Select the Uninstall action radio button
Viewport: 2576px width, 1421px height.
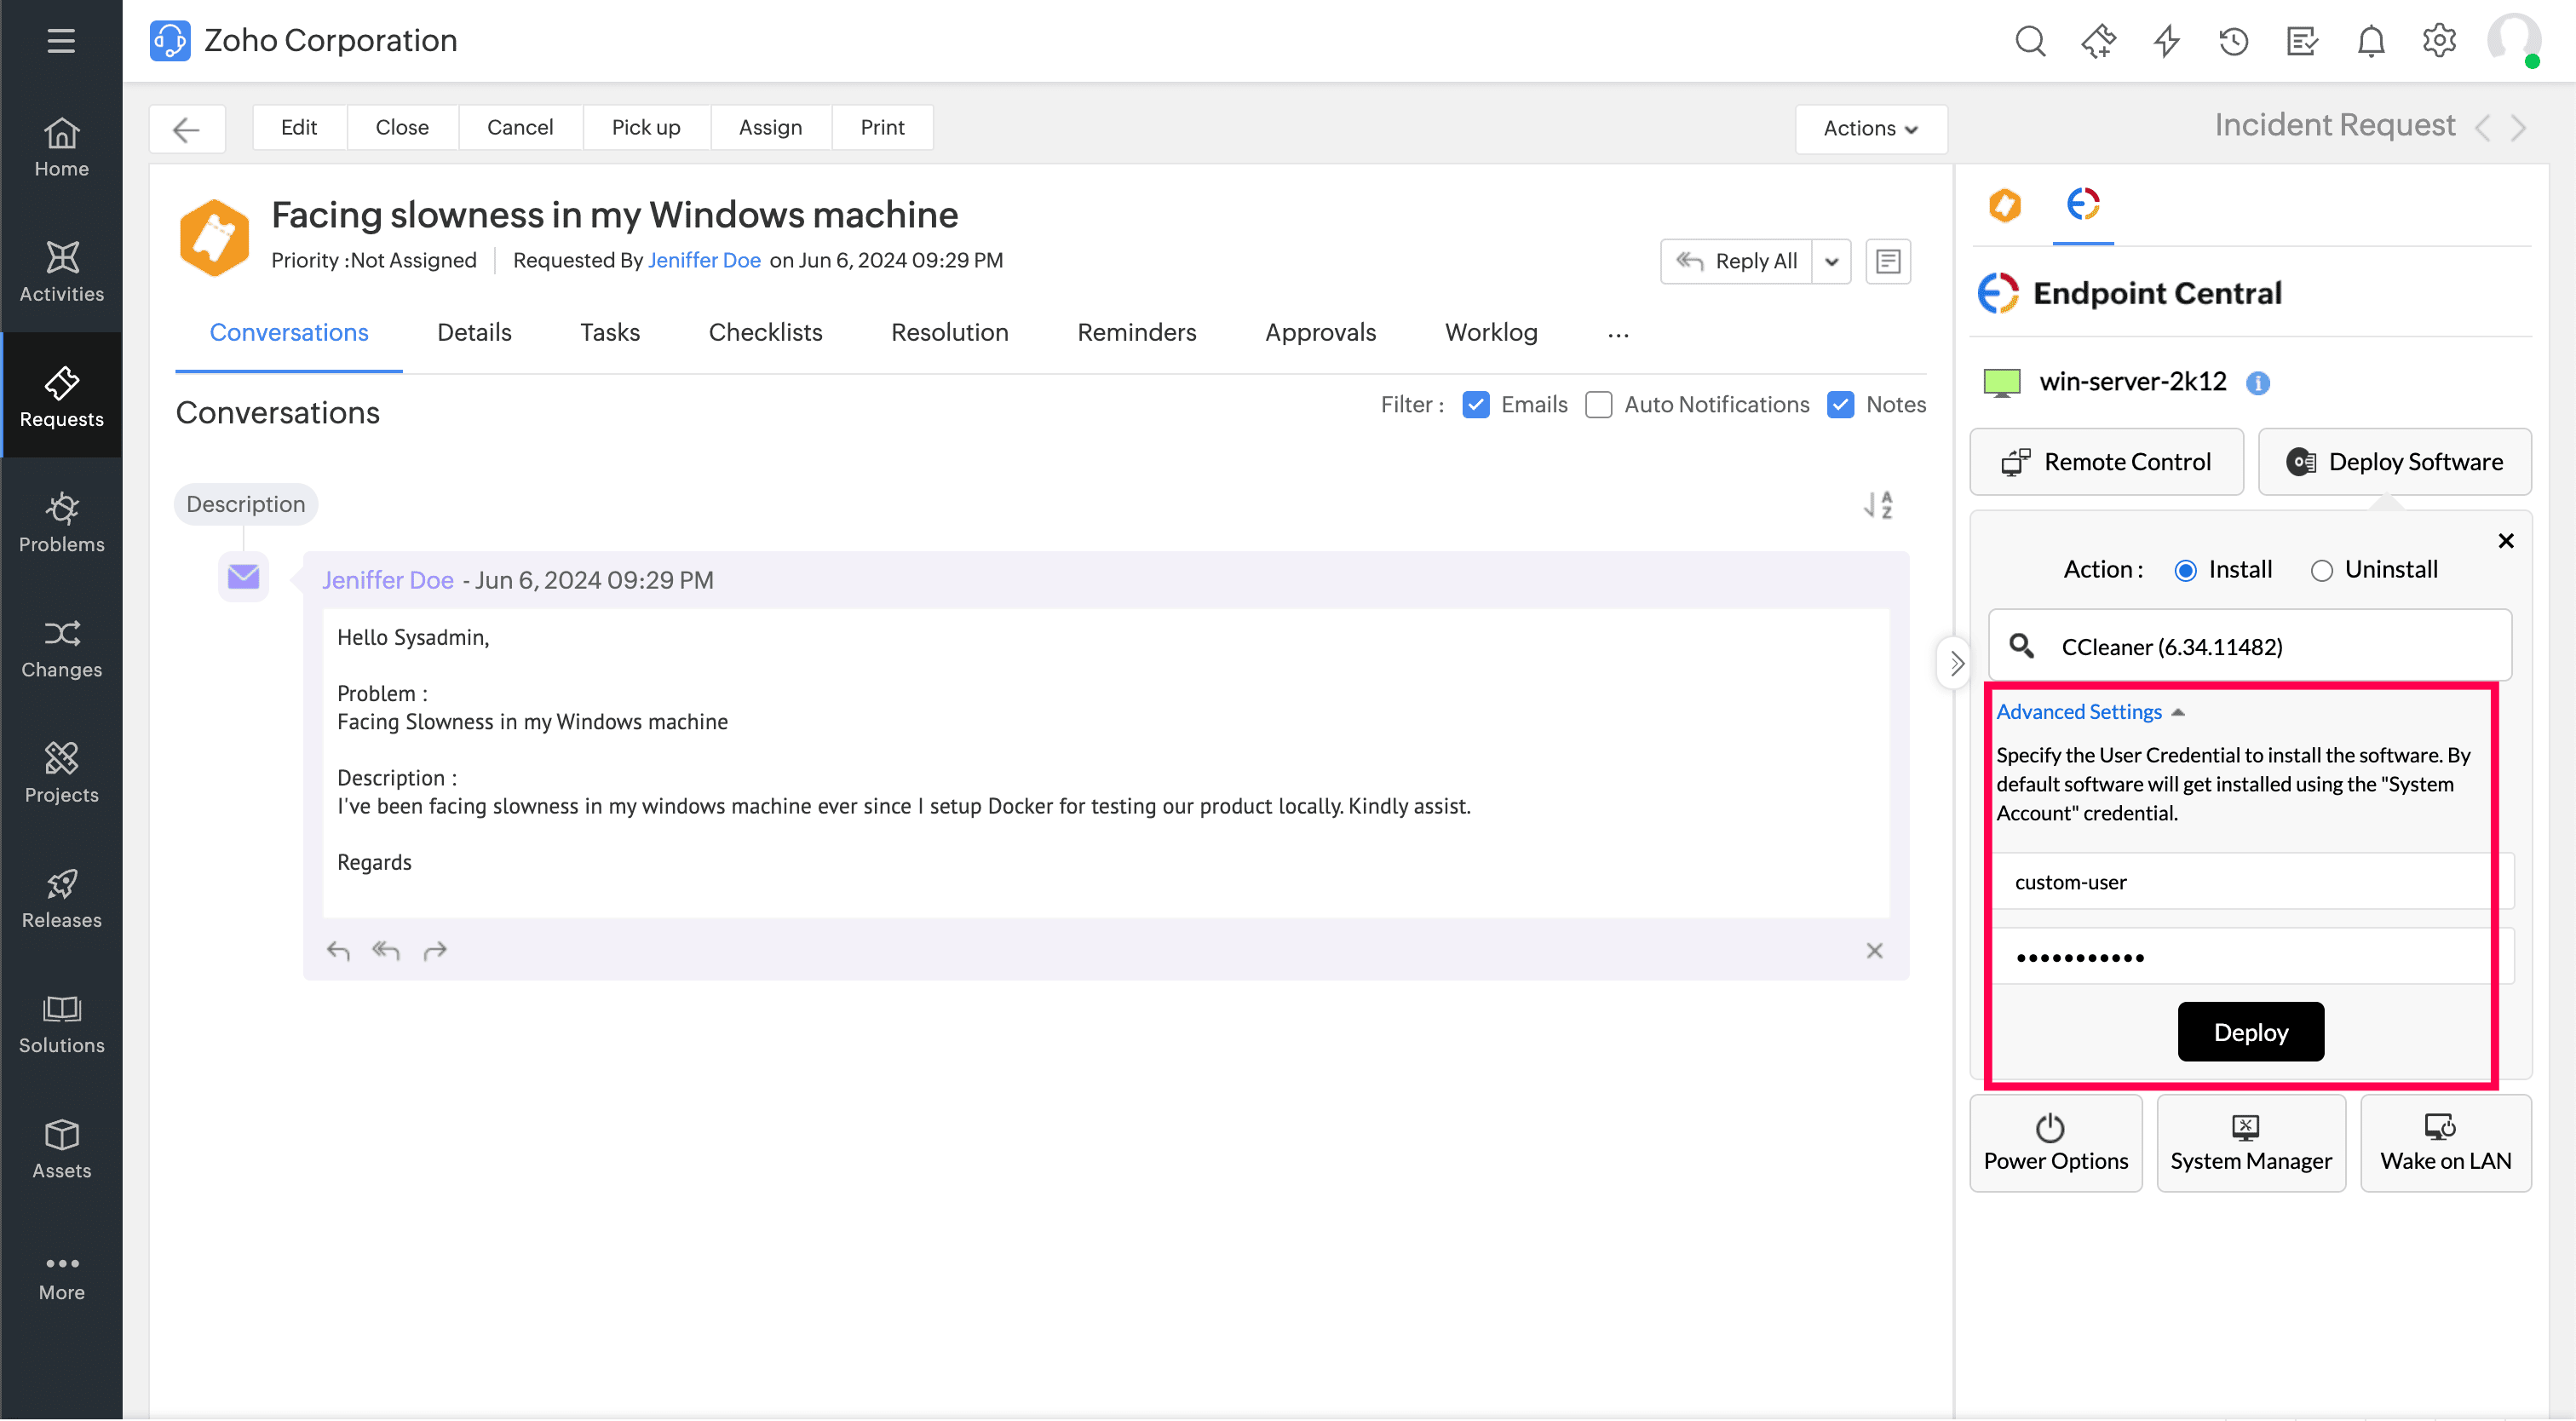2321,570
